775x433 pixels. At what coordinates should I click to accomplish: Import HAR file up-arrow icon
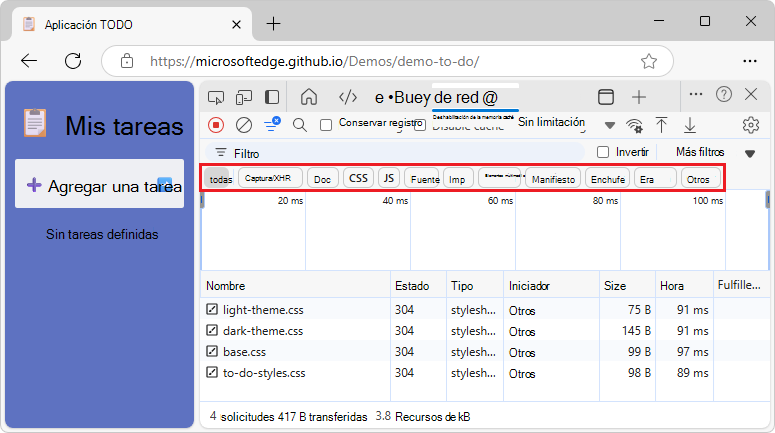coord(661,125)
